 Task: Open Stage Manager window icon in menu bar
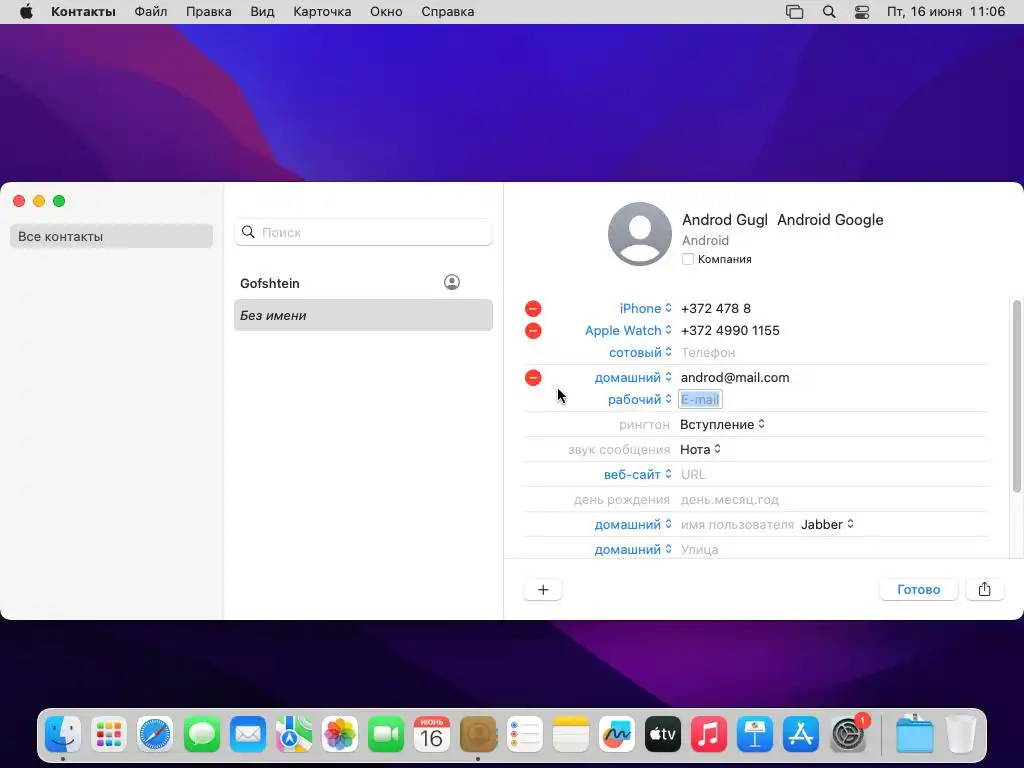point(794,12)
